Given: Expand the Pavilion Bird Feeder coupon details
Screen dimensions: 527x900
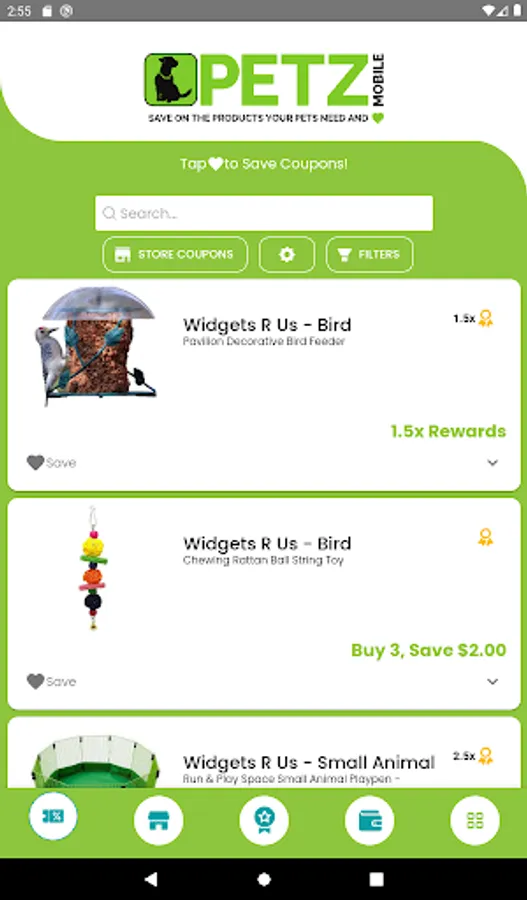Looking at the screenshot, I should coord(493,463).
